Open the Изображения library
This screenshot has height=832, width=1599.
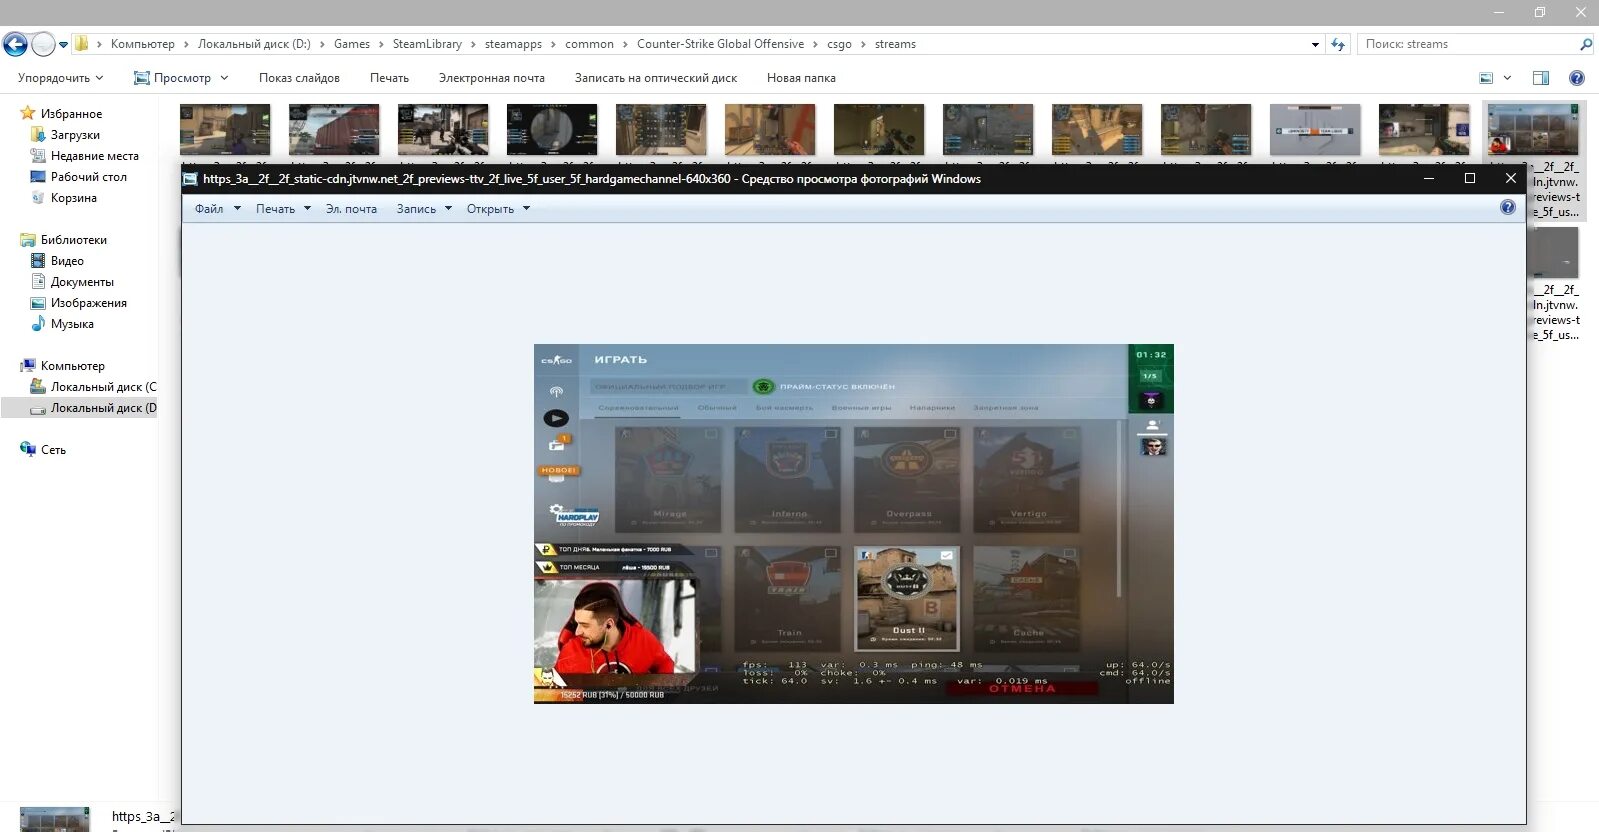[89, 303]
